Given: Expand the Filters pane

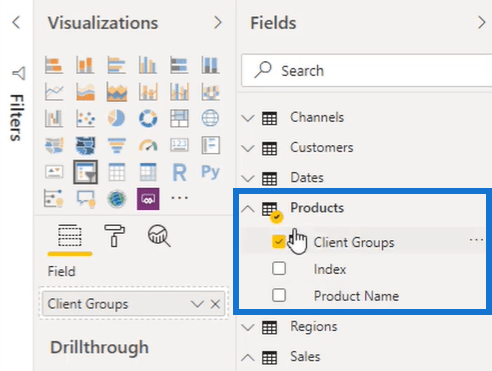Looking at the screenshot, I should click(x=17, y=105).
